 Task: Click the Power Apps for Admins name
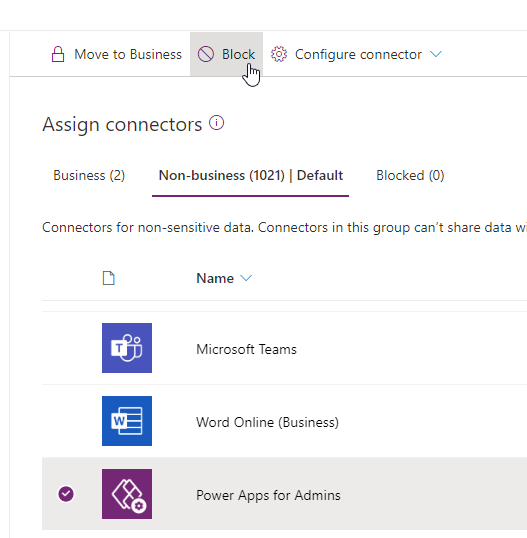point(268,495)
